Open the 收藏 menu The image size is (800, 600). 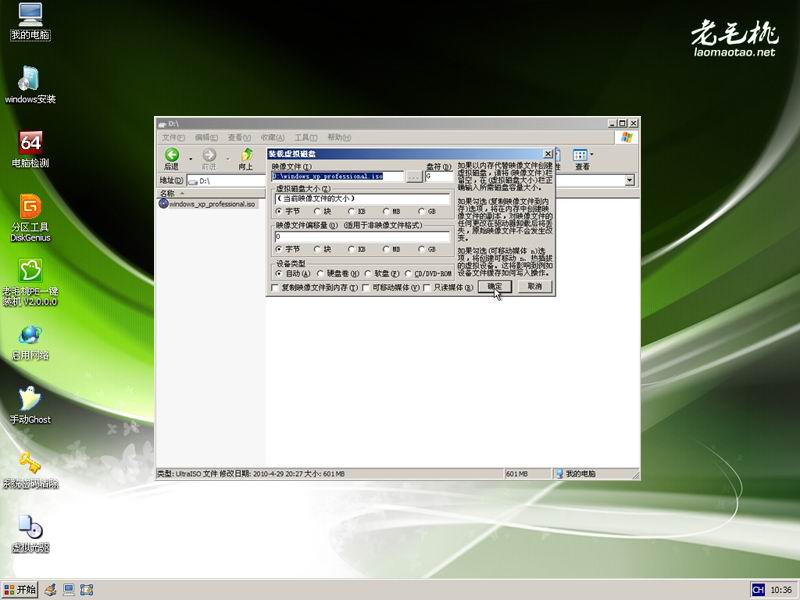(x=272, y=137)
